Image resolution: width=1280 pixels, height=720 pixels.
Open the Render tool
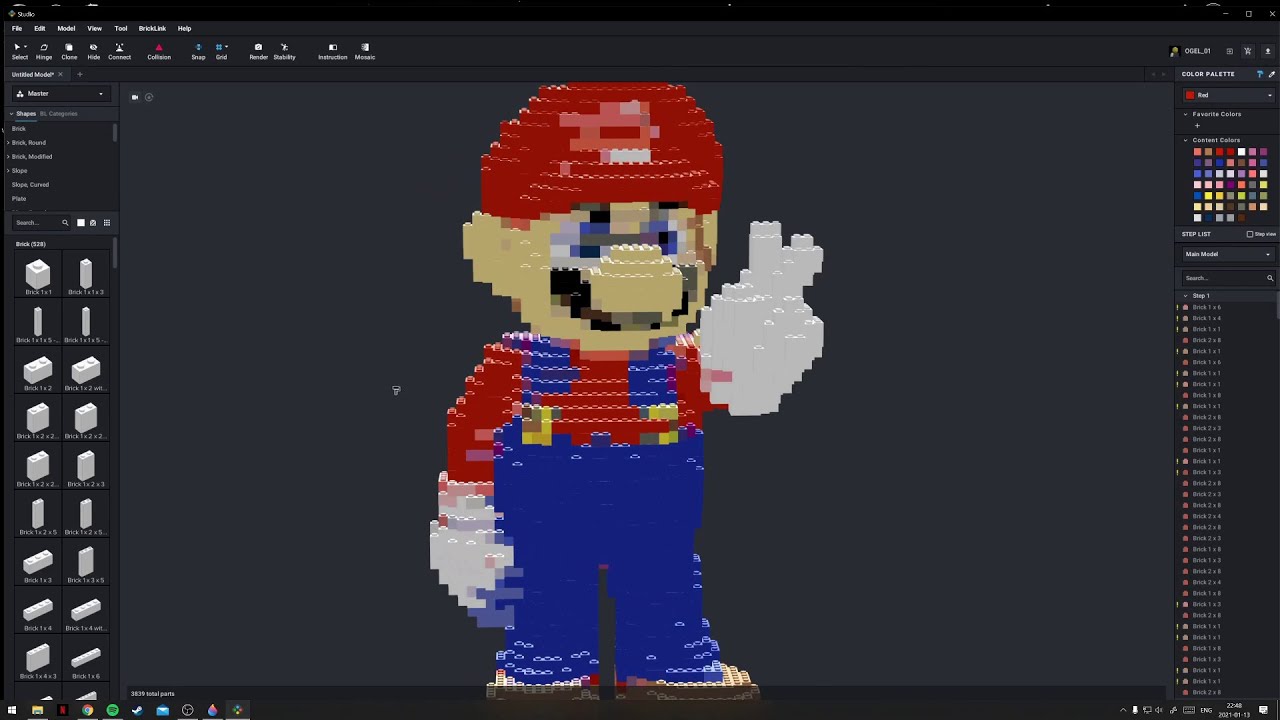tap(258, 51)
